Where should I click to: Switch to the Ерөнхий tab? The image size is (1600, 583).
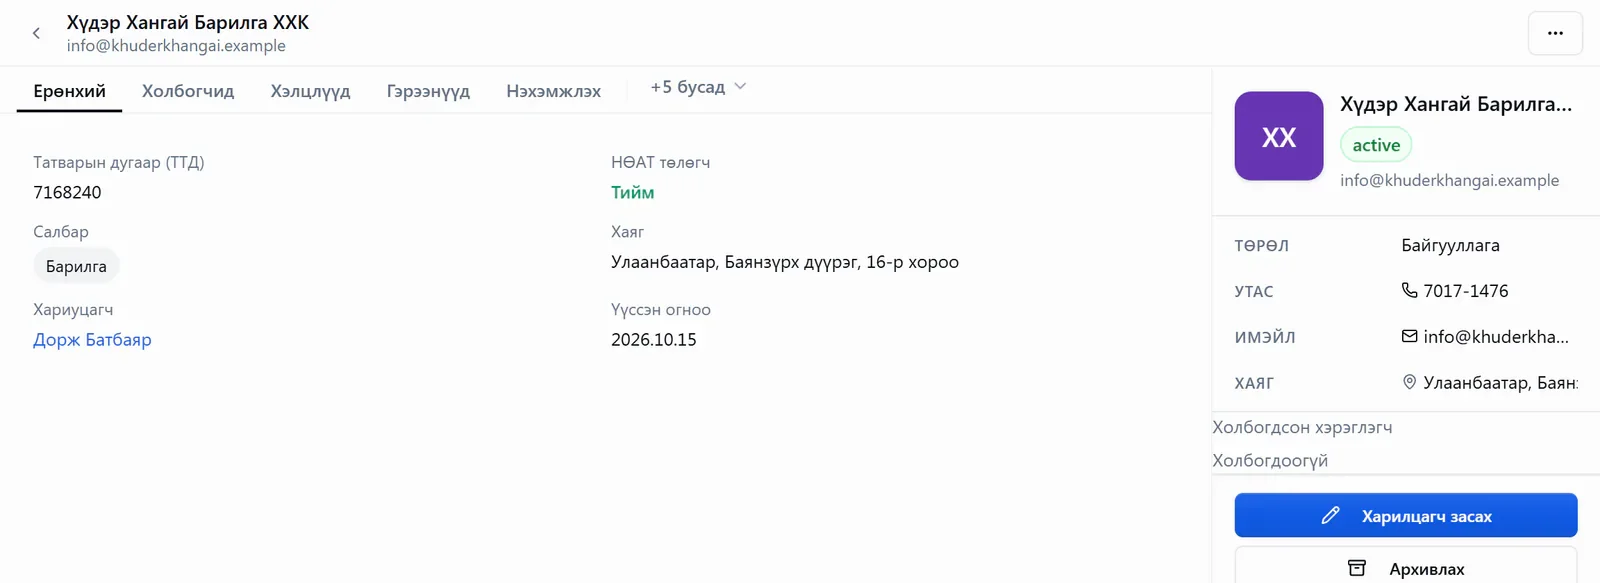click(x=70, y=91)
